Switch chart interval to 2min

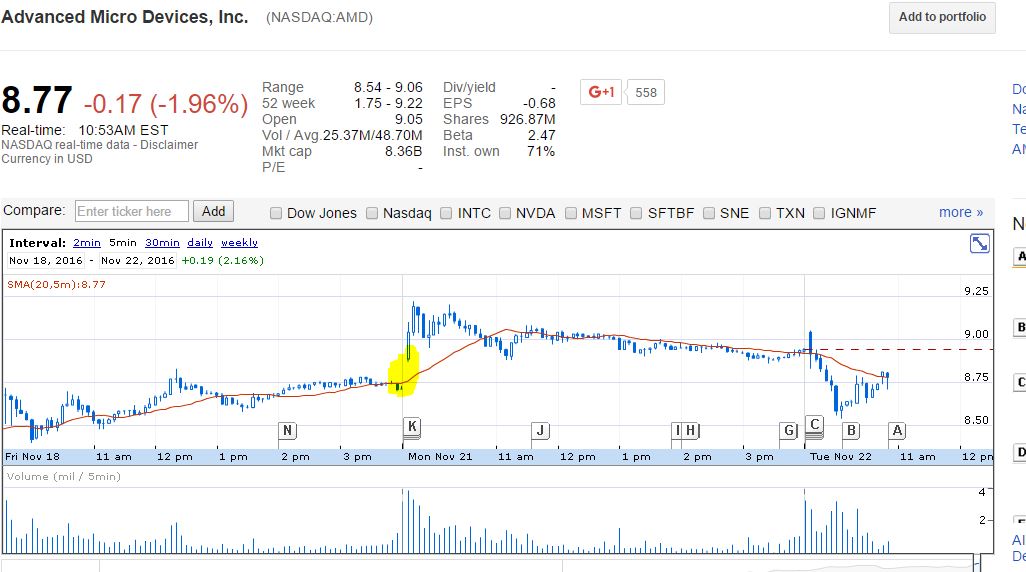(87, 243)
